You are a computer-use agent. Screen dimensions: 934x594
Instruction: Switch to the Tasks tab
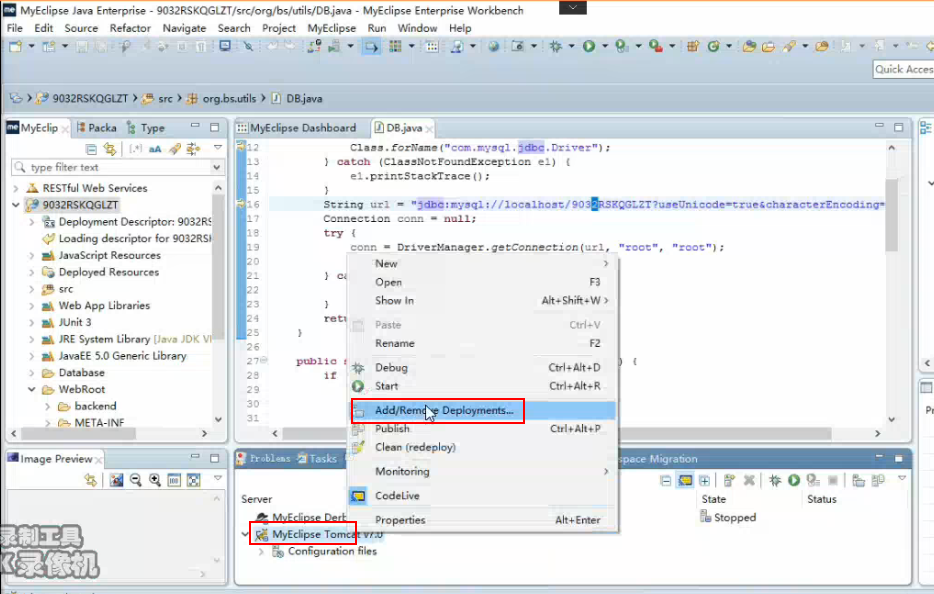pyautogui.click(x=317, y=458)
